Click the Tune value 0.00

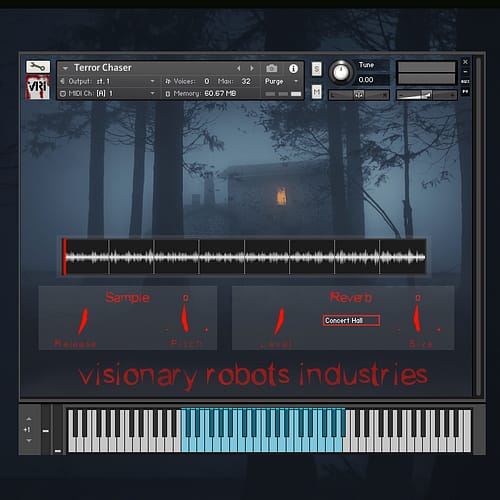(366, 80)
